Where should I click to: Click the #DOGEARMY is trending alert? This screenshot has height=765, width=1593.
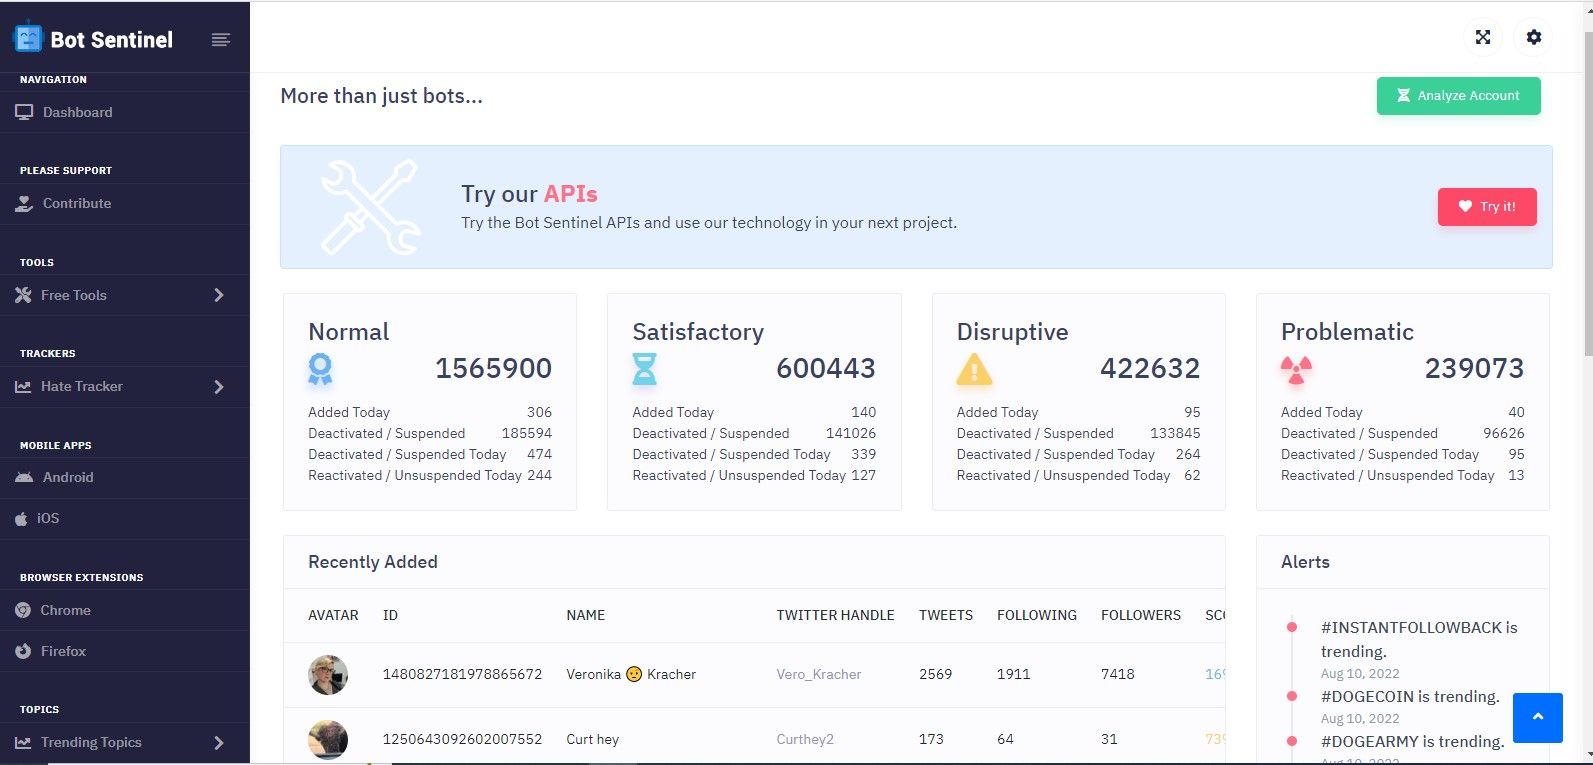(1412, 741)
